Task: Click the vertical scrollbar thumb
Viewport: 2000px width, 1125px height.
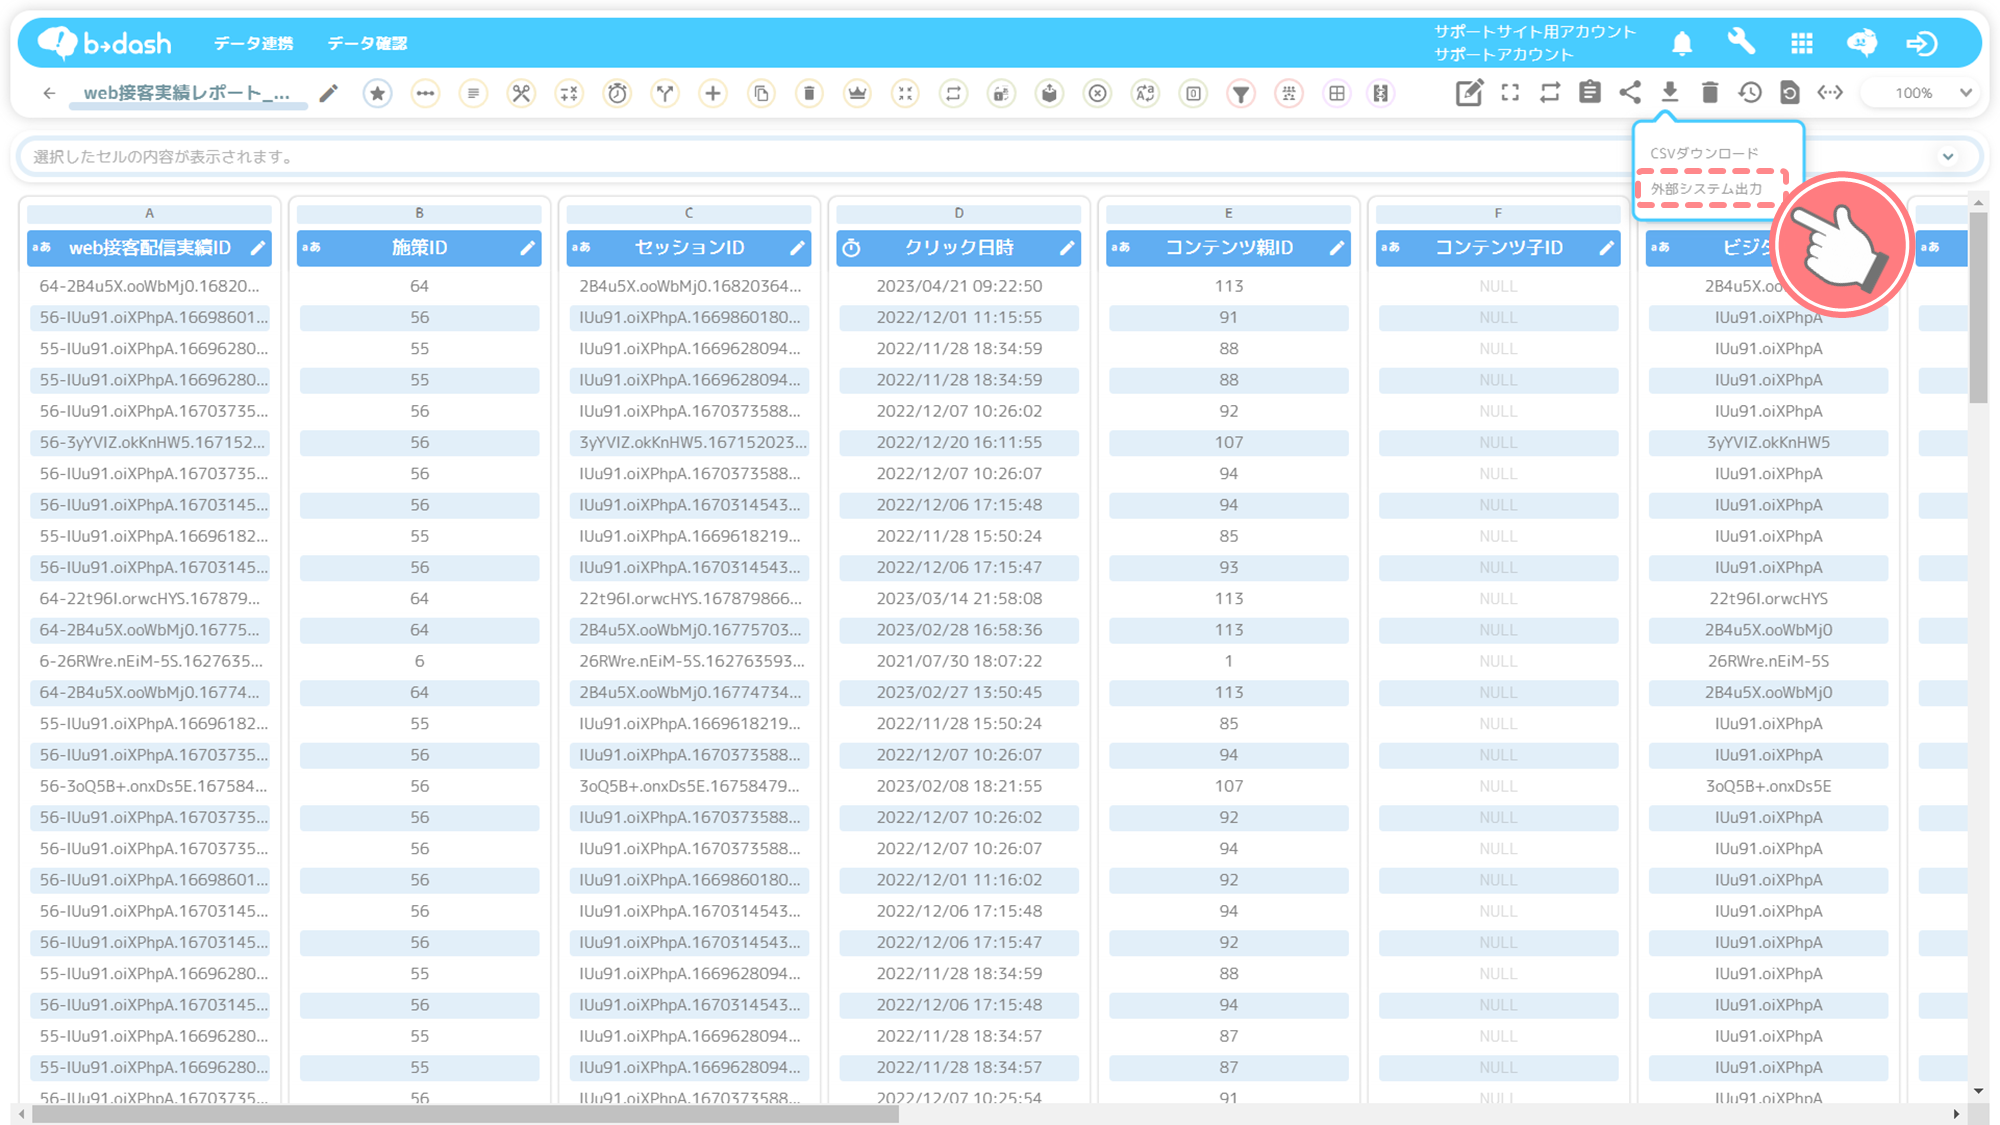Action: tap(1978, 308)
